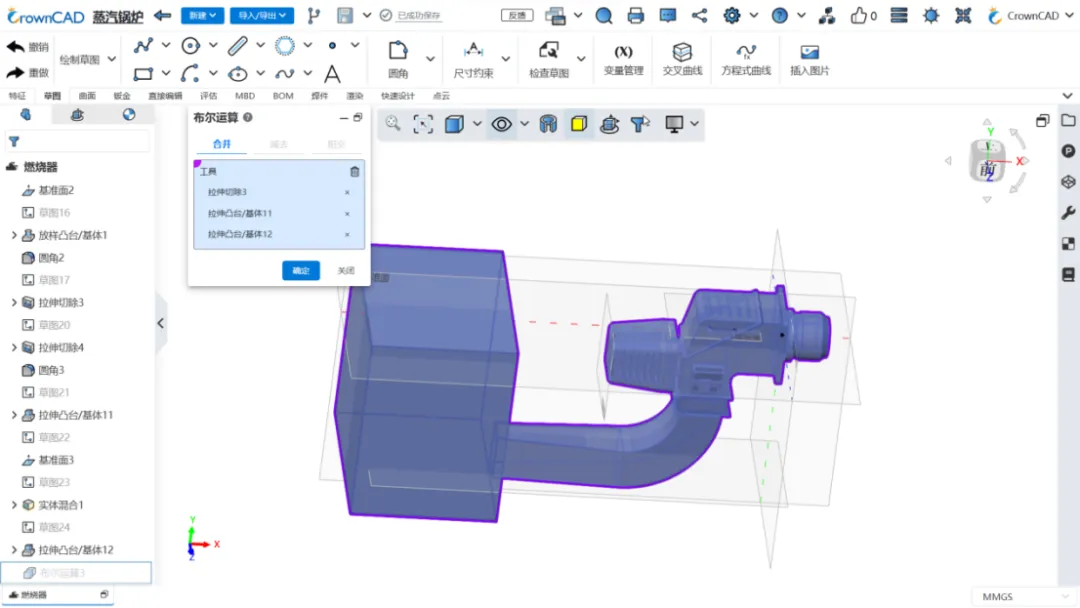Click the 重做 redo button
Viewport: 1080px width, 608px height.
28,72
